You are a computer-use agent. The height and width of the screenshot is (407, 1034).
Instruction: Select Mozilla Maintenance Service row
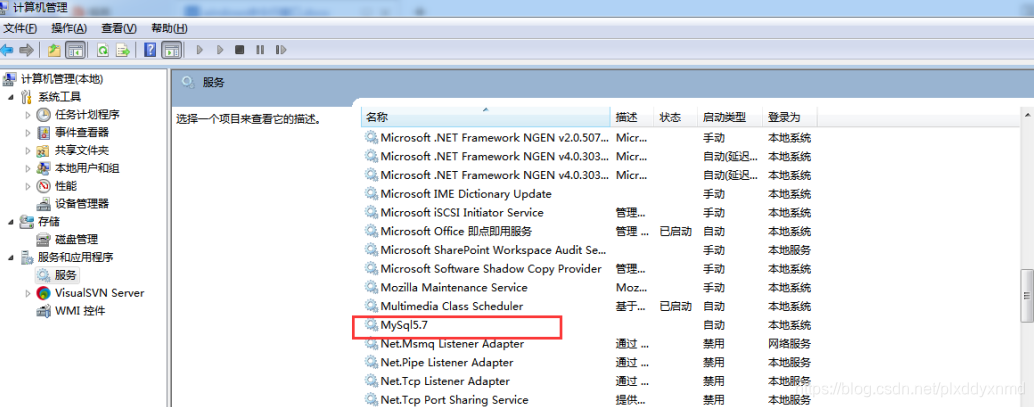[x=590, y=288]
